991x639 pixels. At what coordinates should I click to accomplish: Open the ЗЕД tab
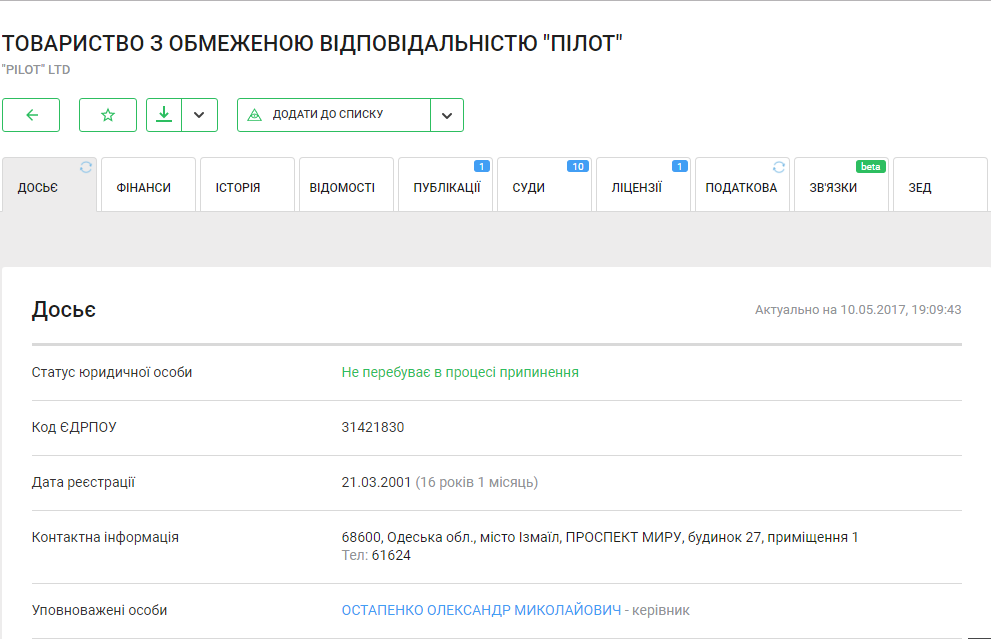[920, 187]
